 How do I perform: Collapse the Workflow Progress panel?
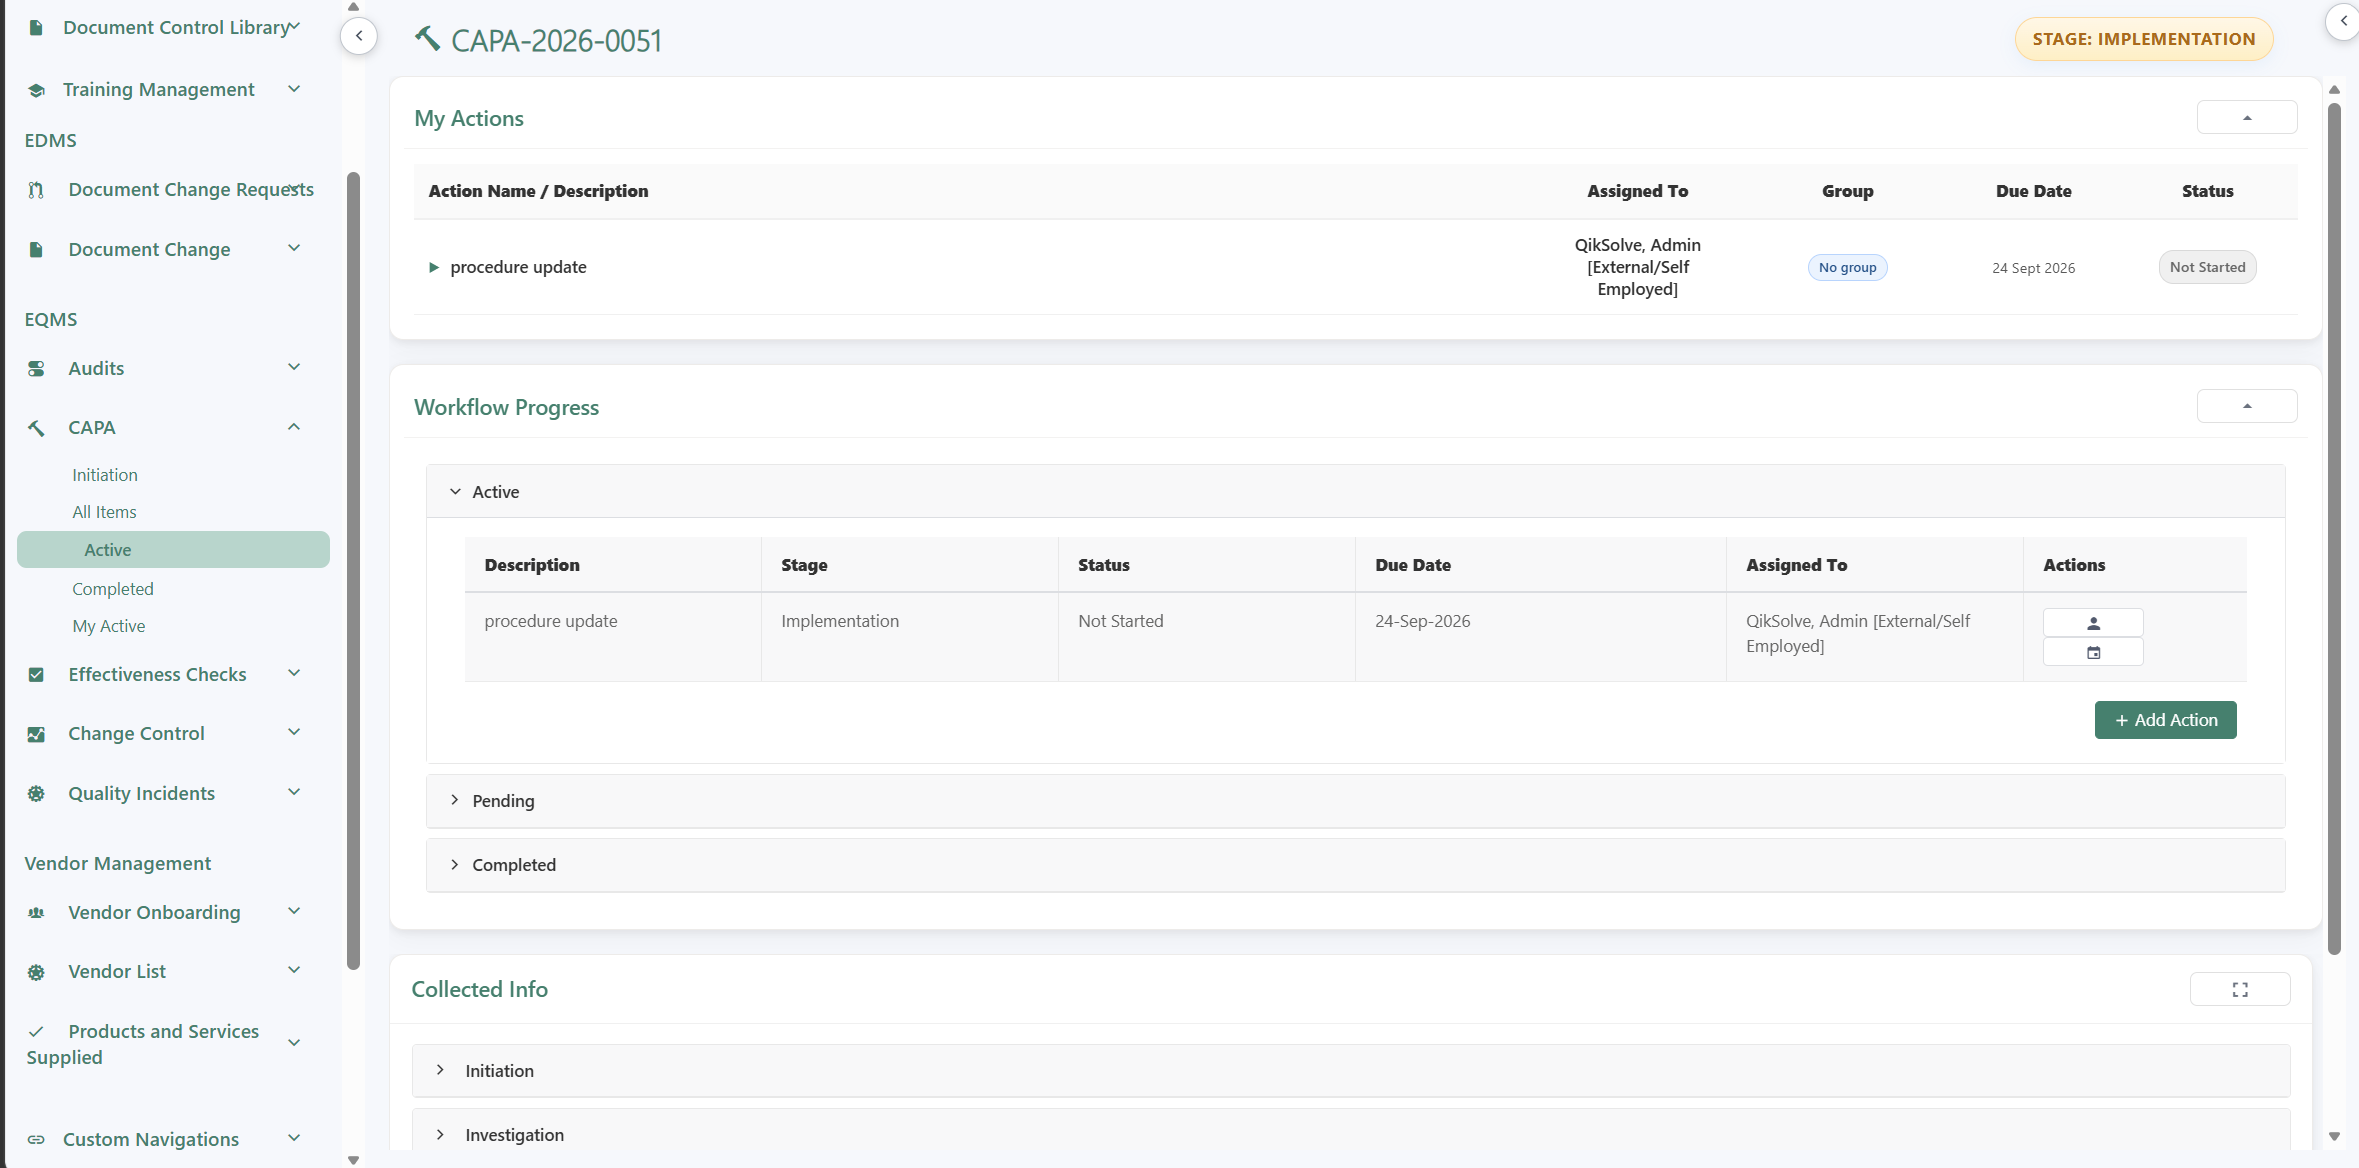click(x=2246, y=406)
